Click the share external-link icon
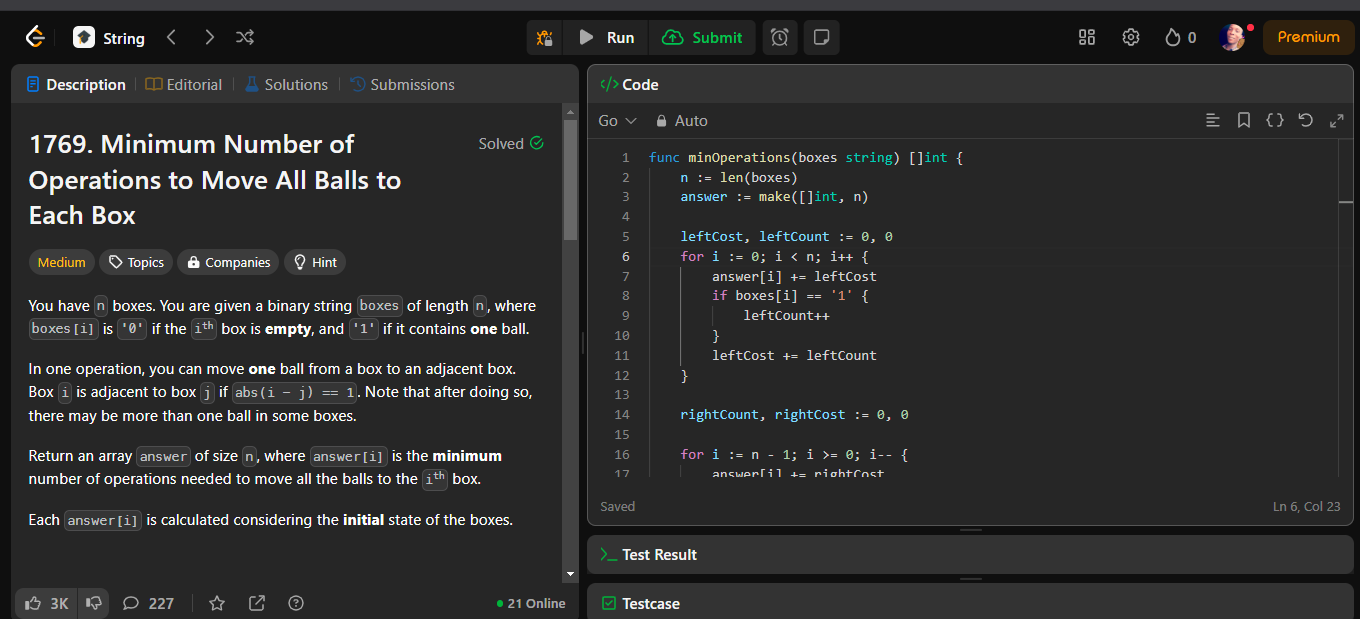This screenshot has height=619, width=1360. coord(257,603)
